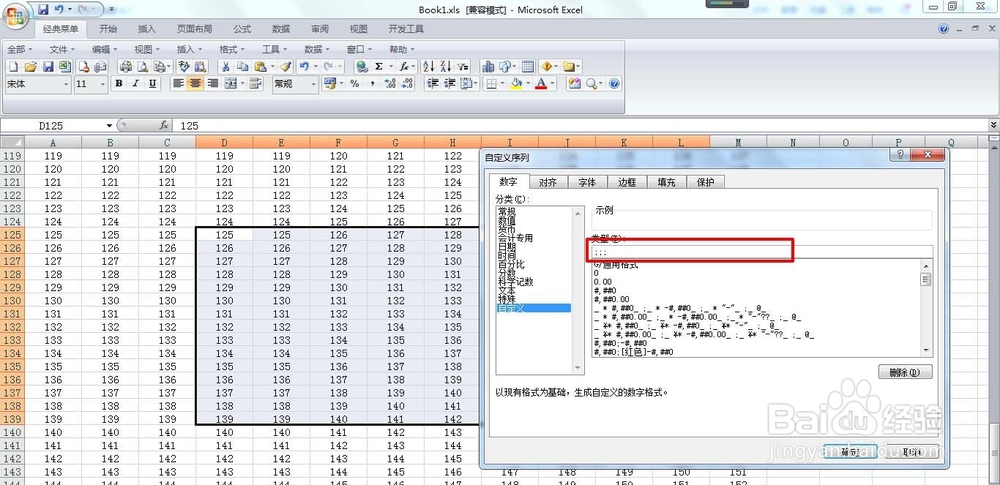Click the Fill Color paint bucket
Image resolution: width=1000 pixels, height=485 pixels.
pos(515,84)
